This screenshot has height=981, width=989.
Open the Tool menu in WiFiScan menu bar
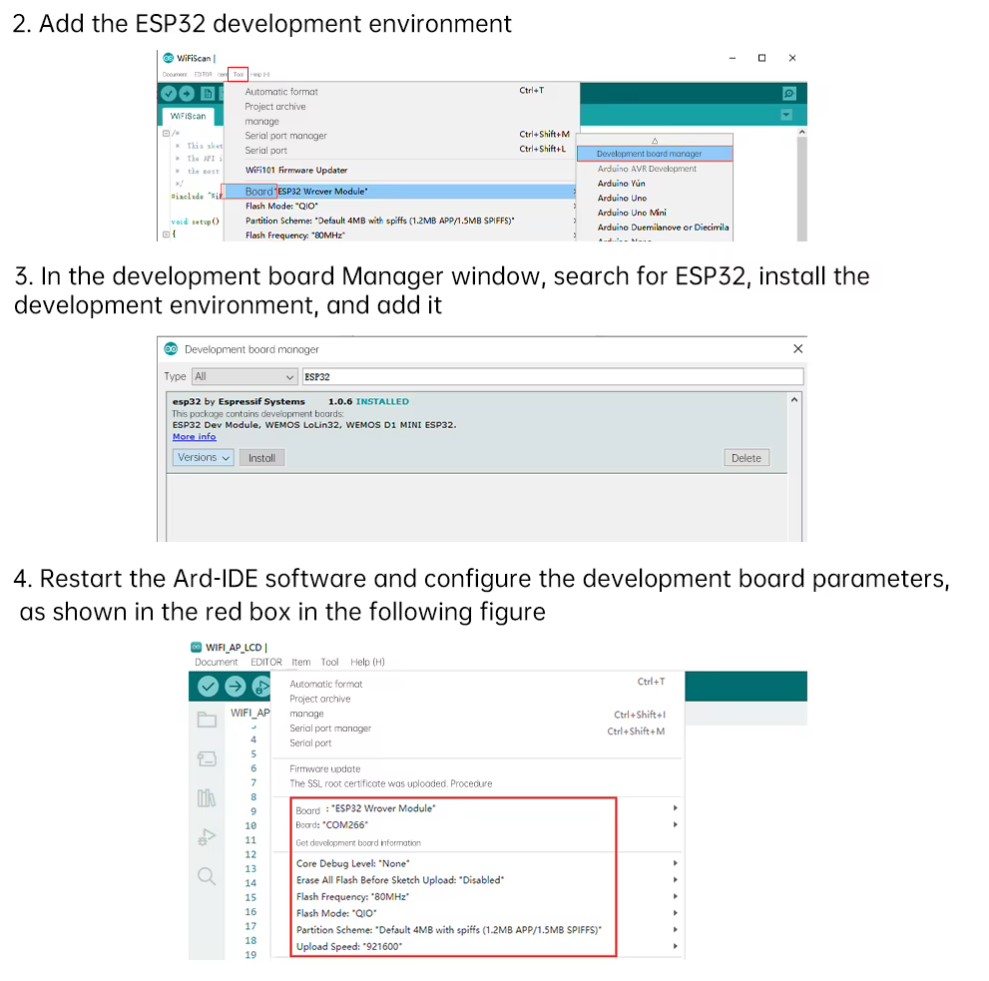(x=238, y=74)
